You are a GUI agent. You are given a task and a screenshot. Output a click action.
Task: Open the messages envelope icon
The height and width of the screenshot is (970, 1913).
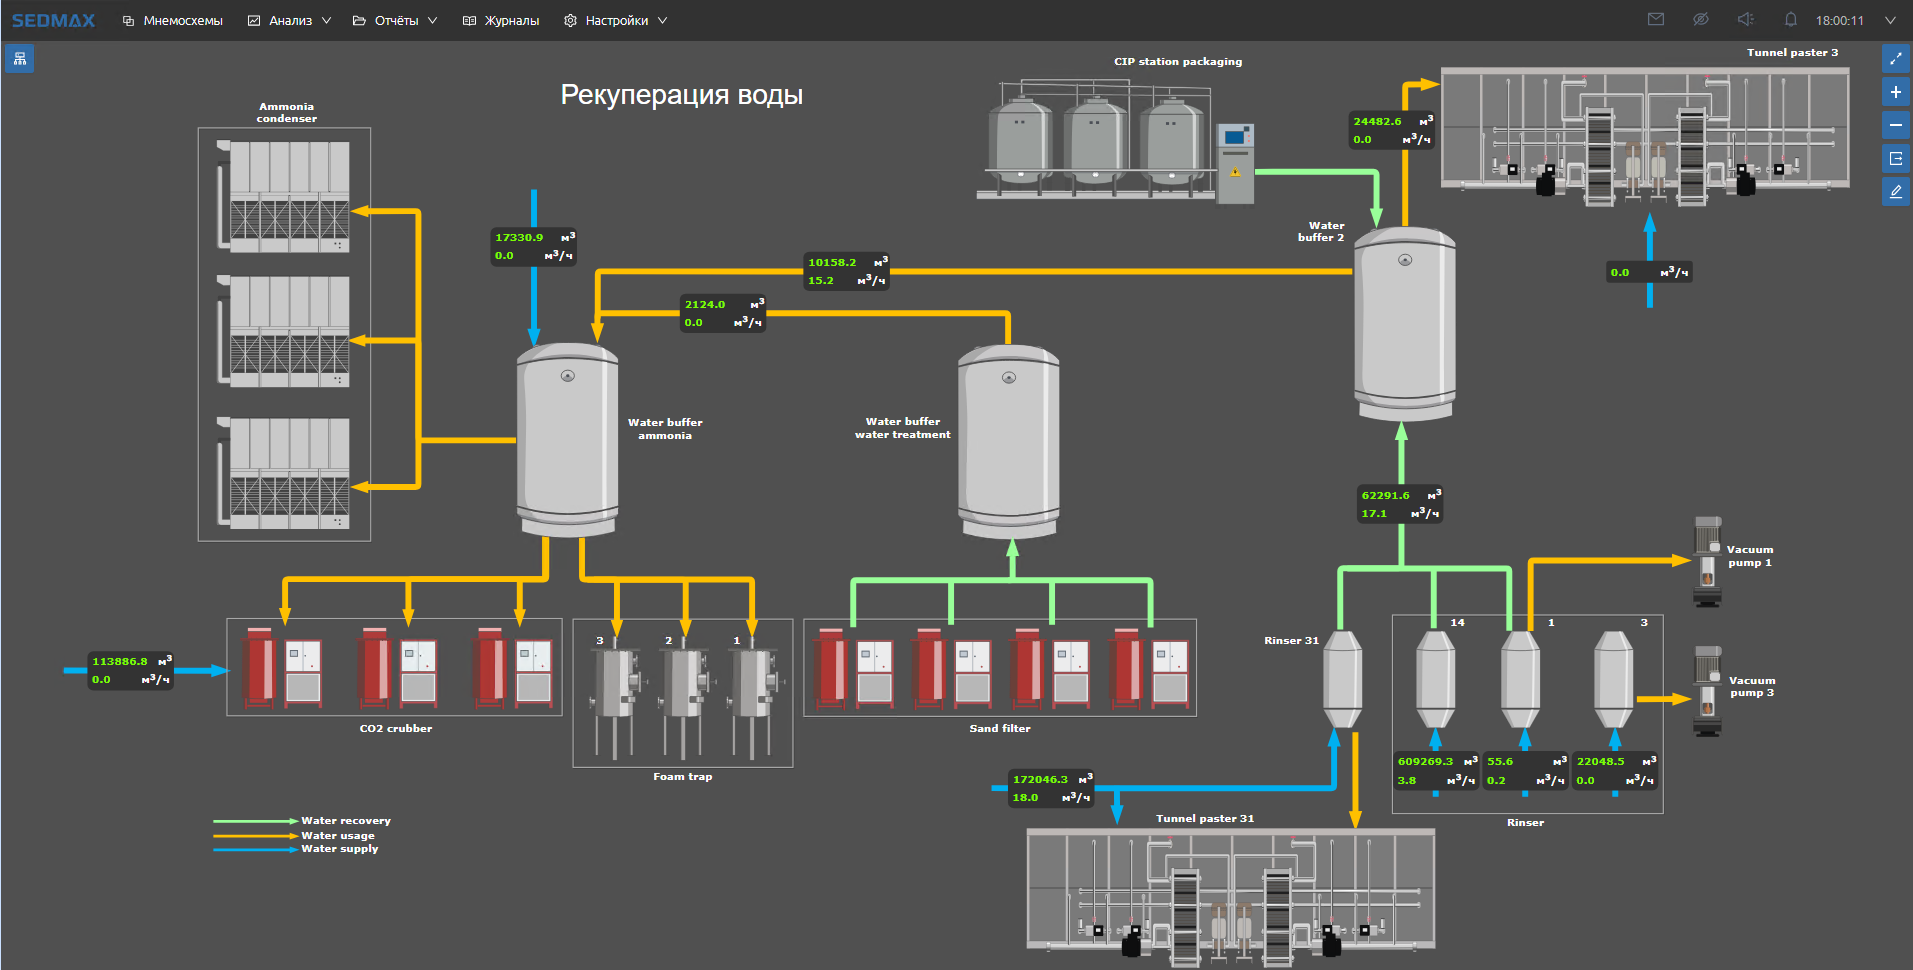click(x=1656, y=20)
